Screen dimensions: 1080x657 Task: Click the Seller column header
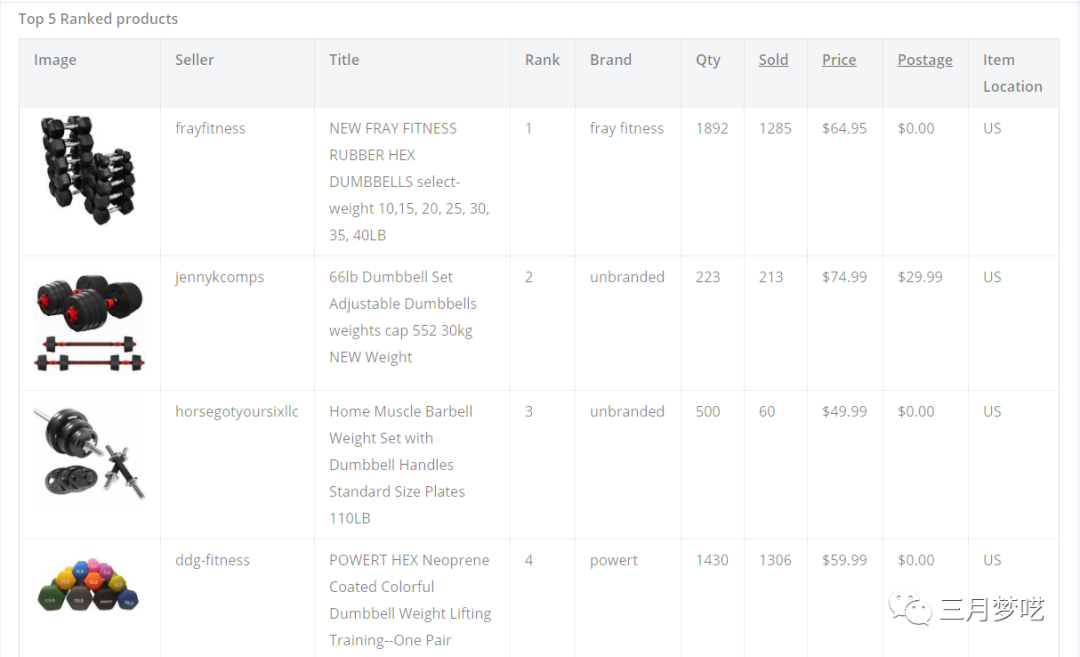coord(194,60)
